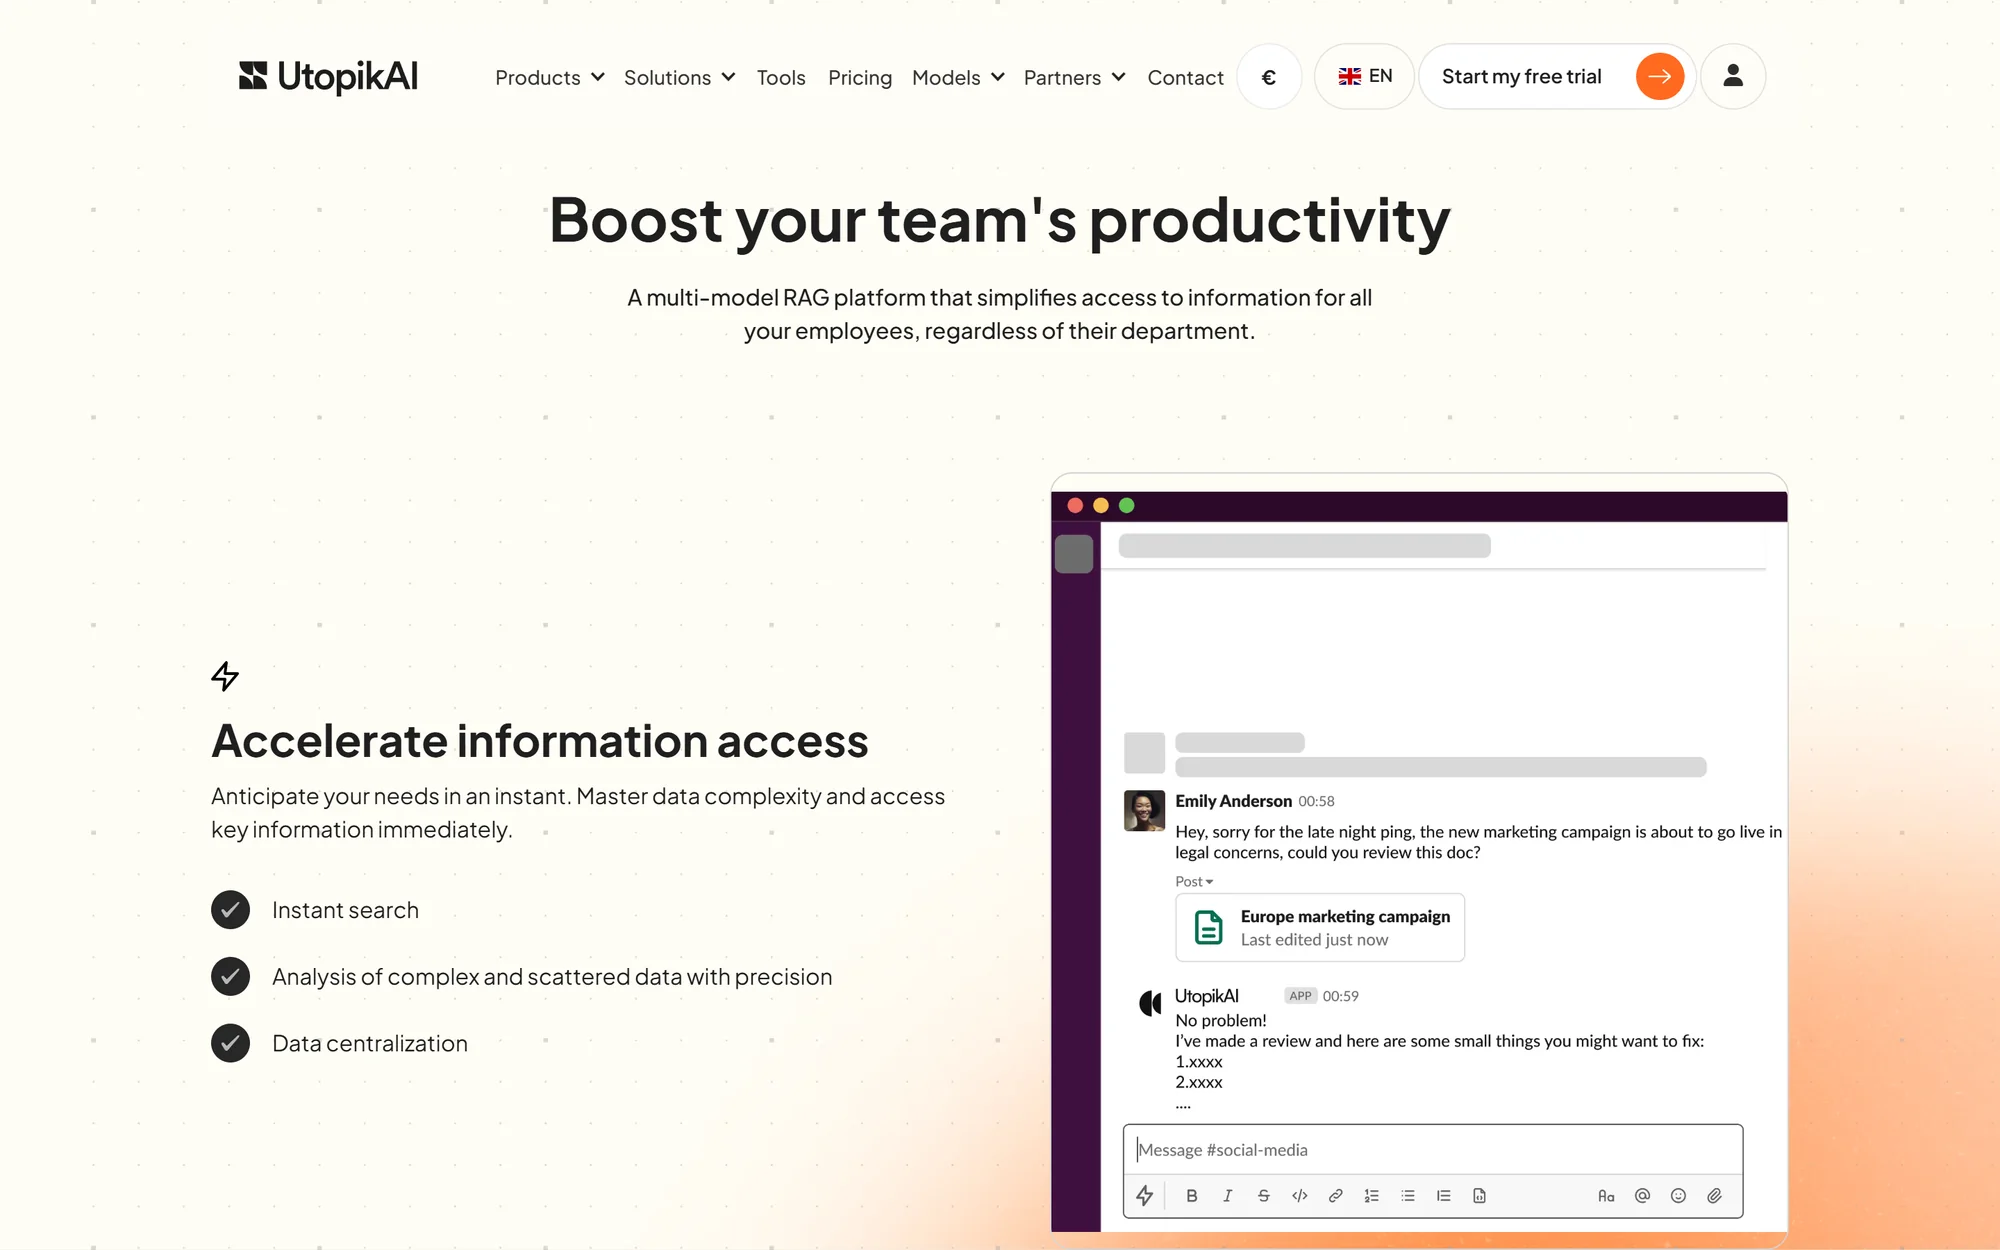Screen dimensions: 2000x1250
Task: Click the green document icon of Europe marketing campaign
Action: pos(1208,927)
